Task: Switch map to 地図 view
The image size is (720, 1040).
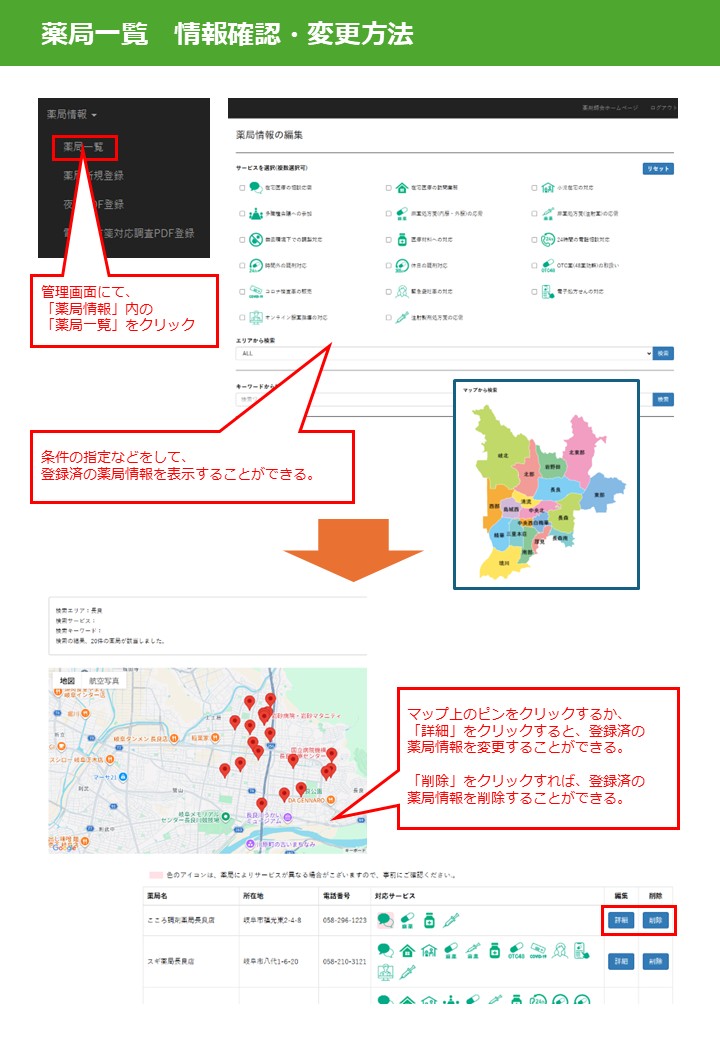Action: coord(67,681)
